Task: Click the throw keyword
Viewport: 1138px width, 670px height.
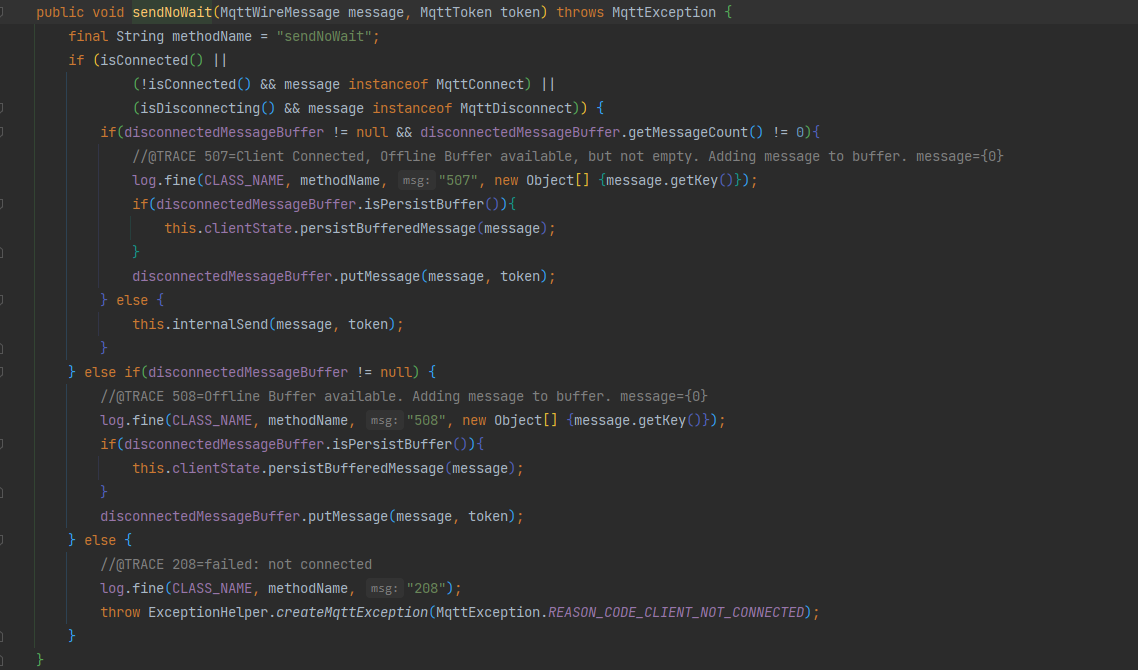Action: pyautogui.click(x=120, y=612)
